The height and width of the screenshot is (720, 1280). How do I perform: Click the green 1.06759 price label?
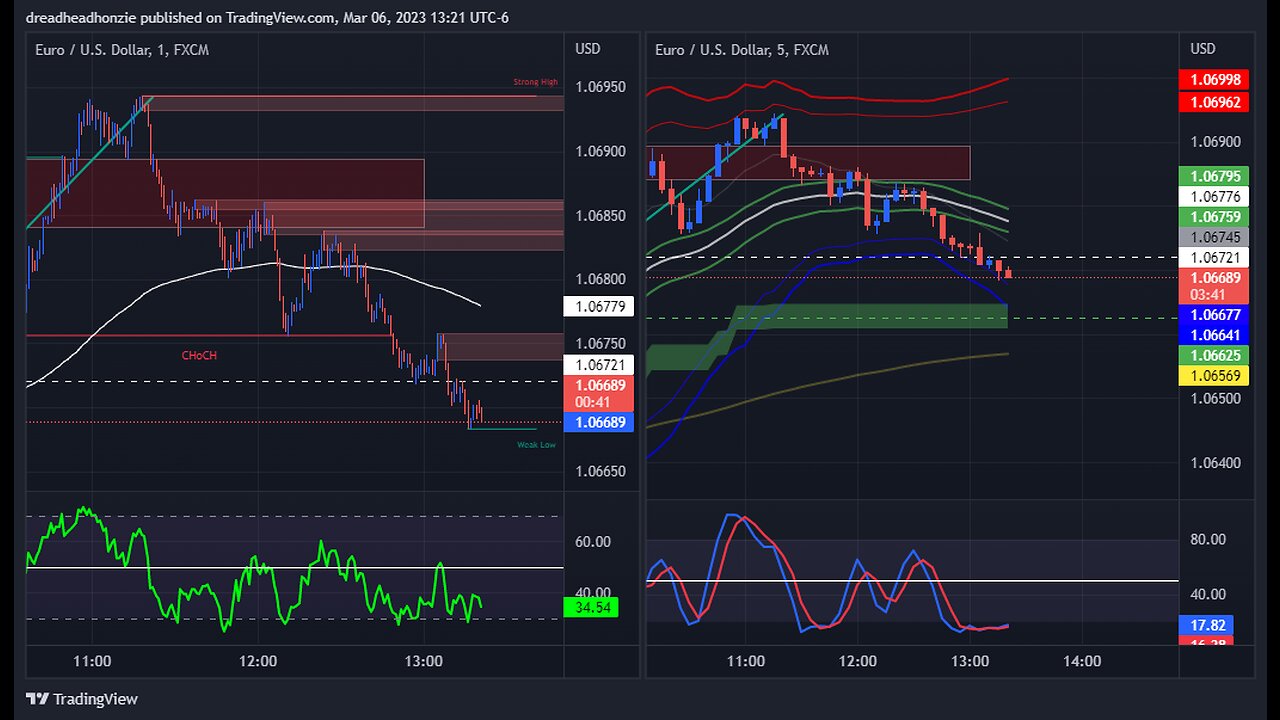tap(1216, 217)
